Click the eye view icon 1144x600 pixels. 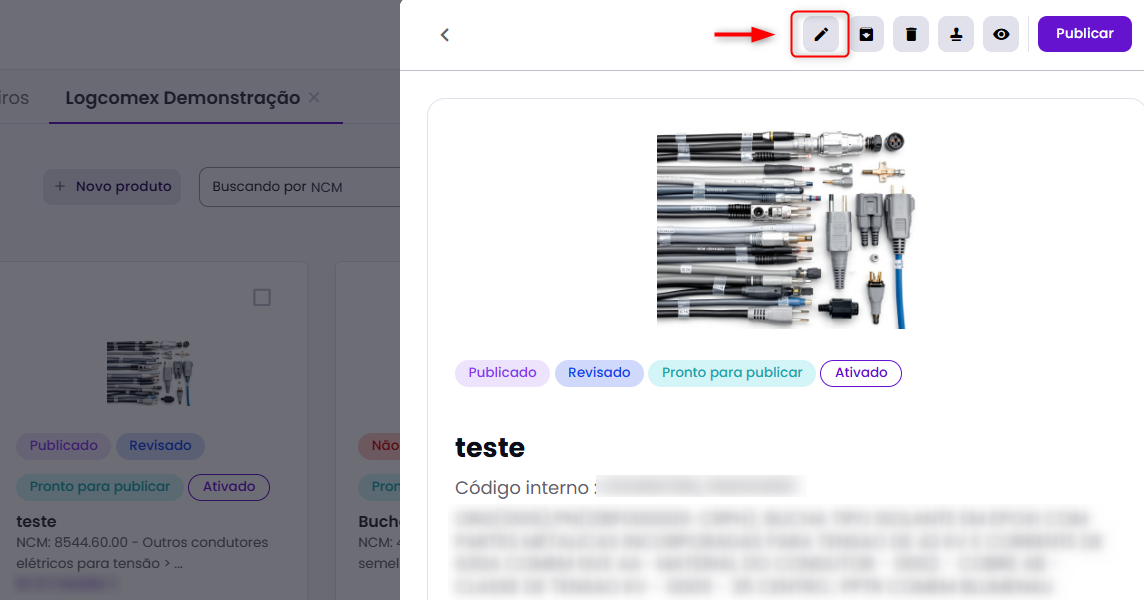click(1001, 35)
